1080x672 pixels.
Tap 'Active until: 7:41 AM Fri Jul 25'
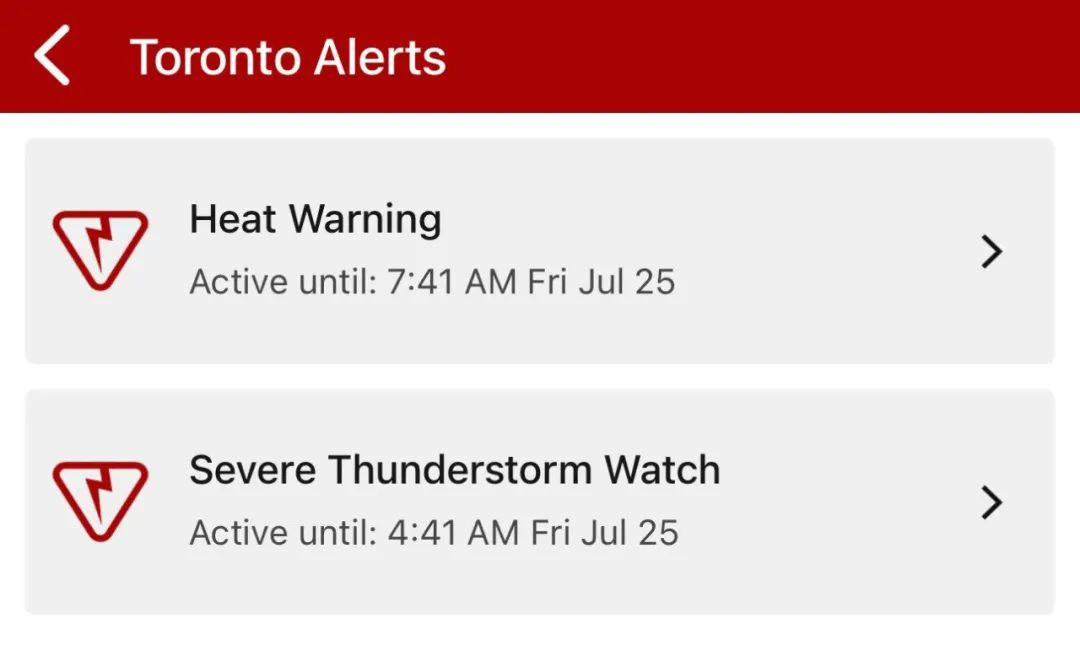click(433, 282)
